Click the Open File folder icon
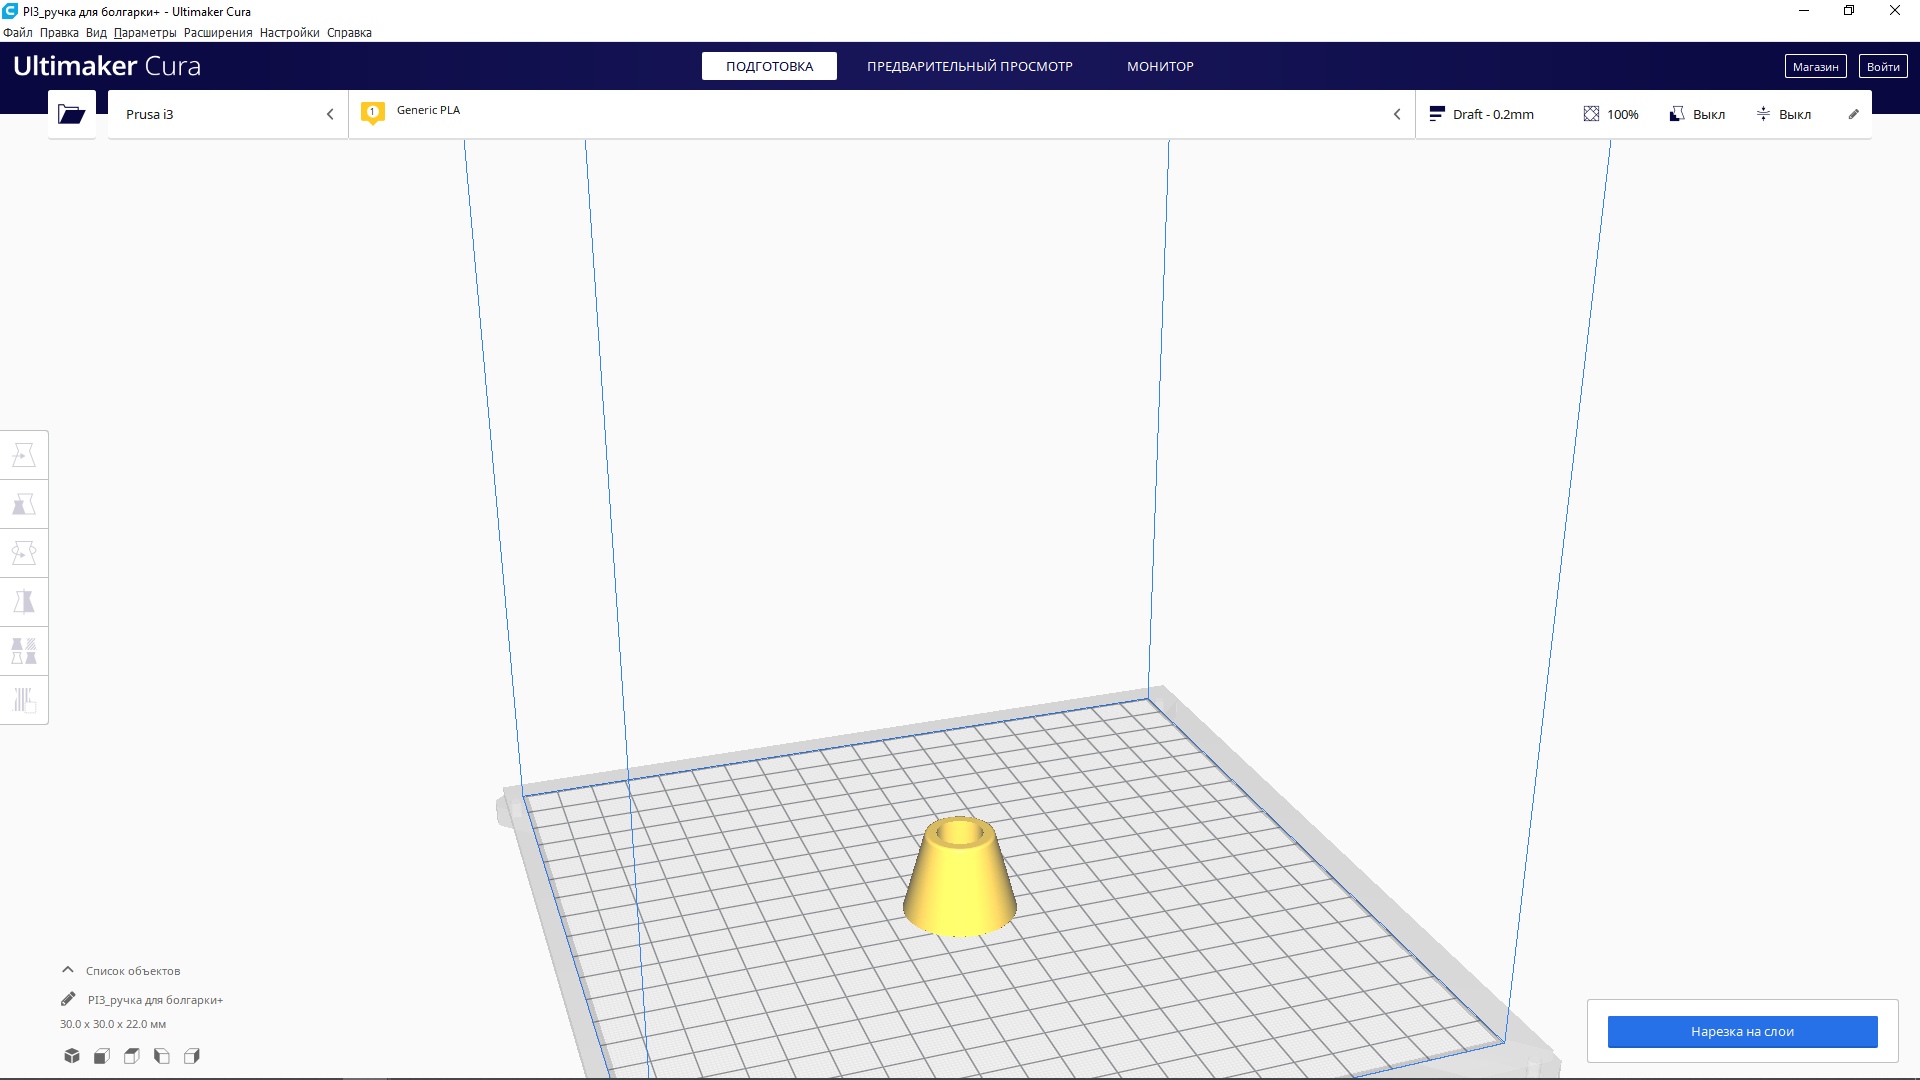The image size is (1920, 1080). click(71, 114)
